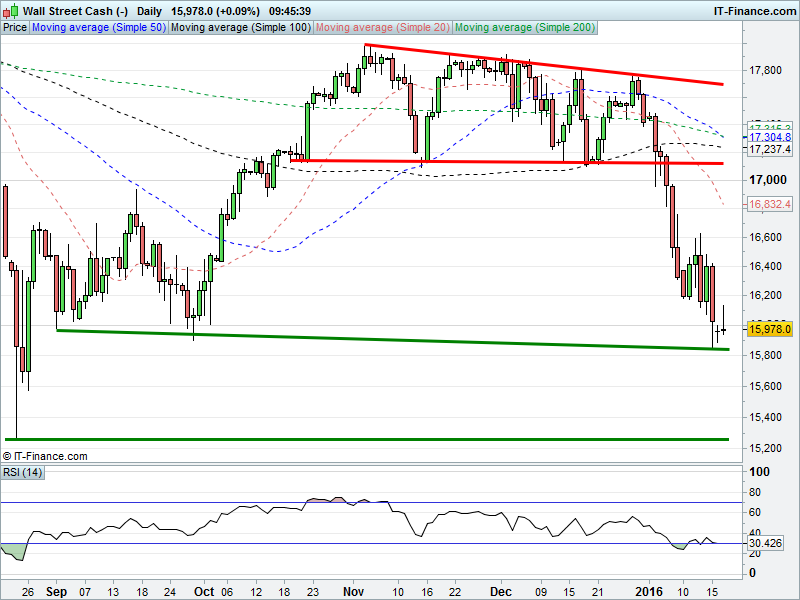Open the Moving average (Simple 20) settings label
The width and height of the screenshot is (800, 600).
(x=384, y=28)
